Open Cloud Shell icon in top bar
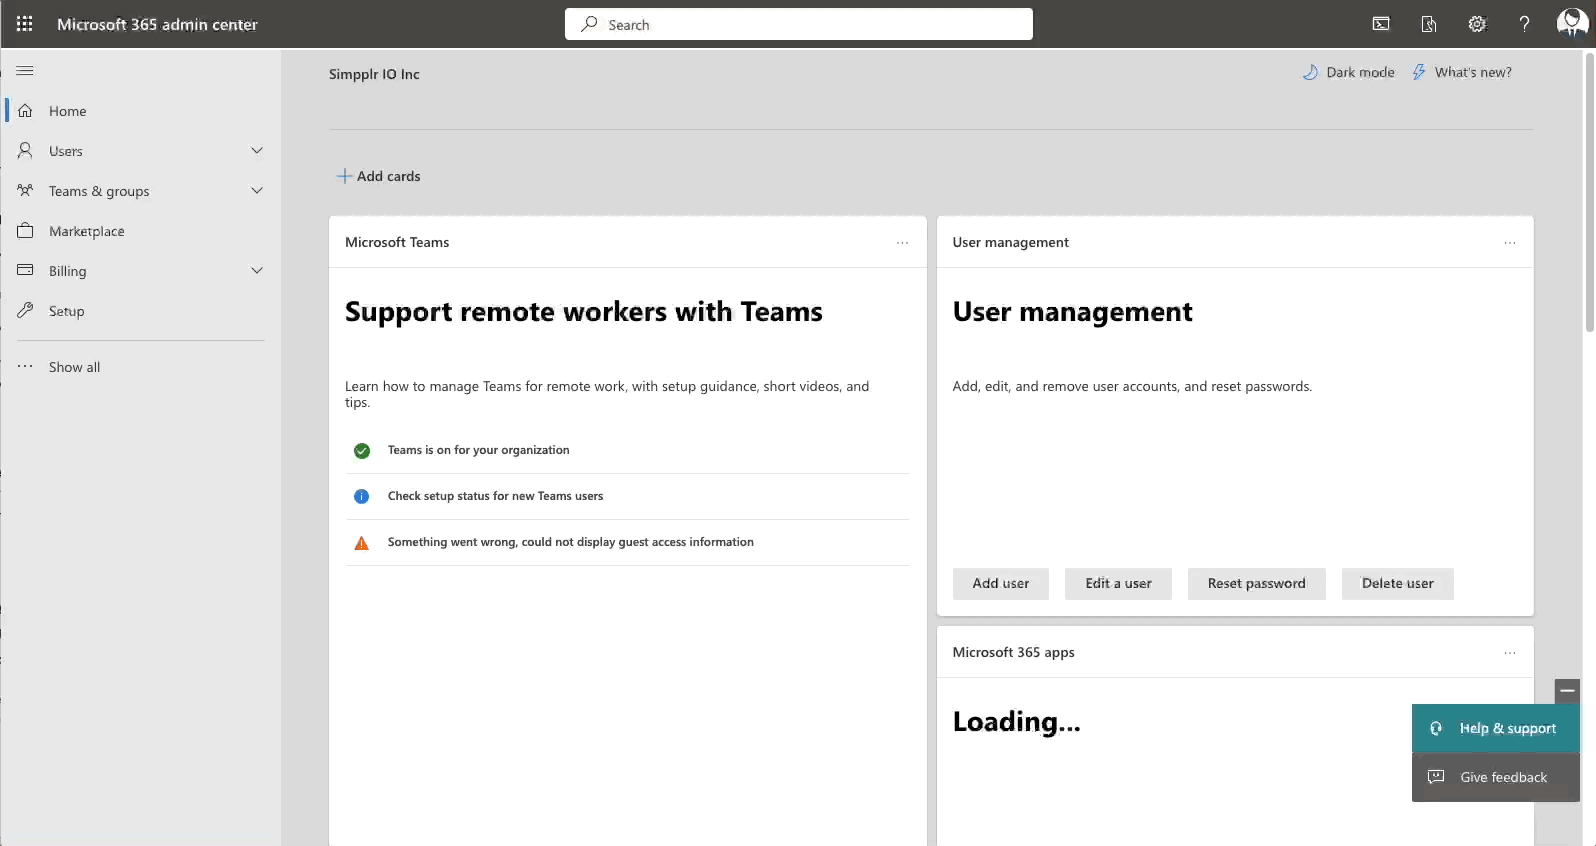This screenshot has height=846, width=1596. click(1381, 24)
